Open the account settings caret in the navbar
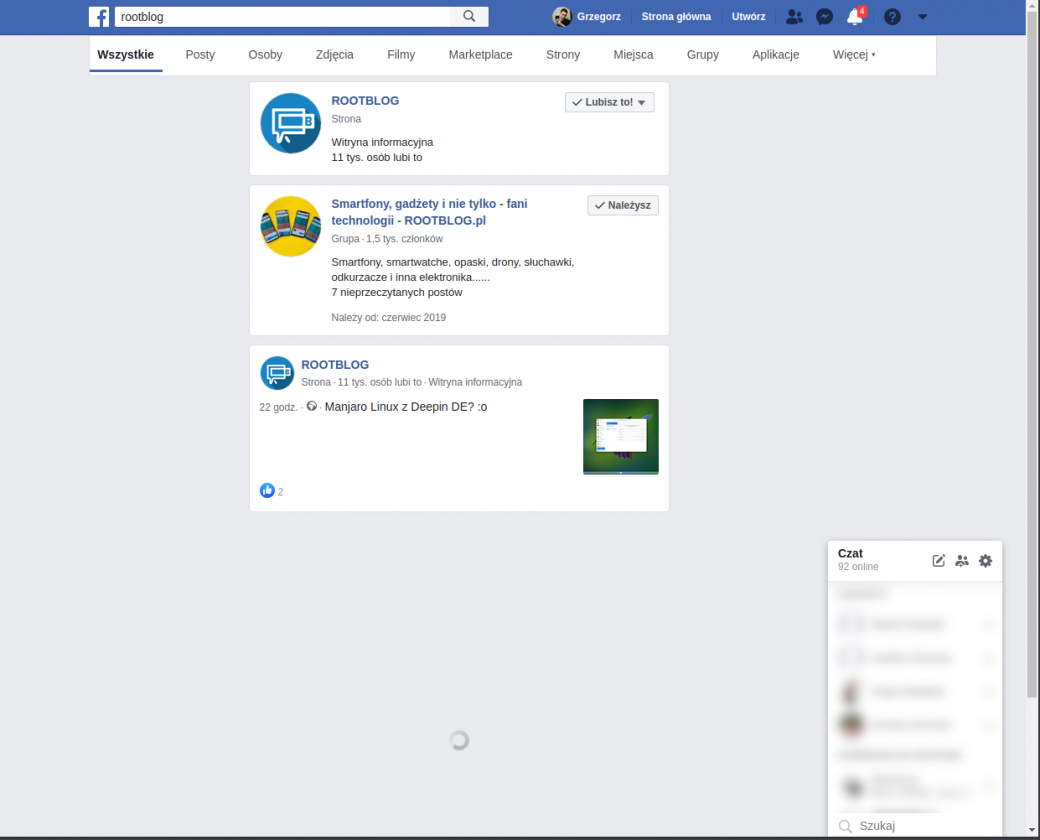The height and width of the screenshot is (840, 1040). pos(922,16)
